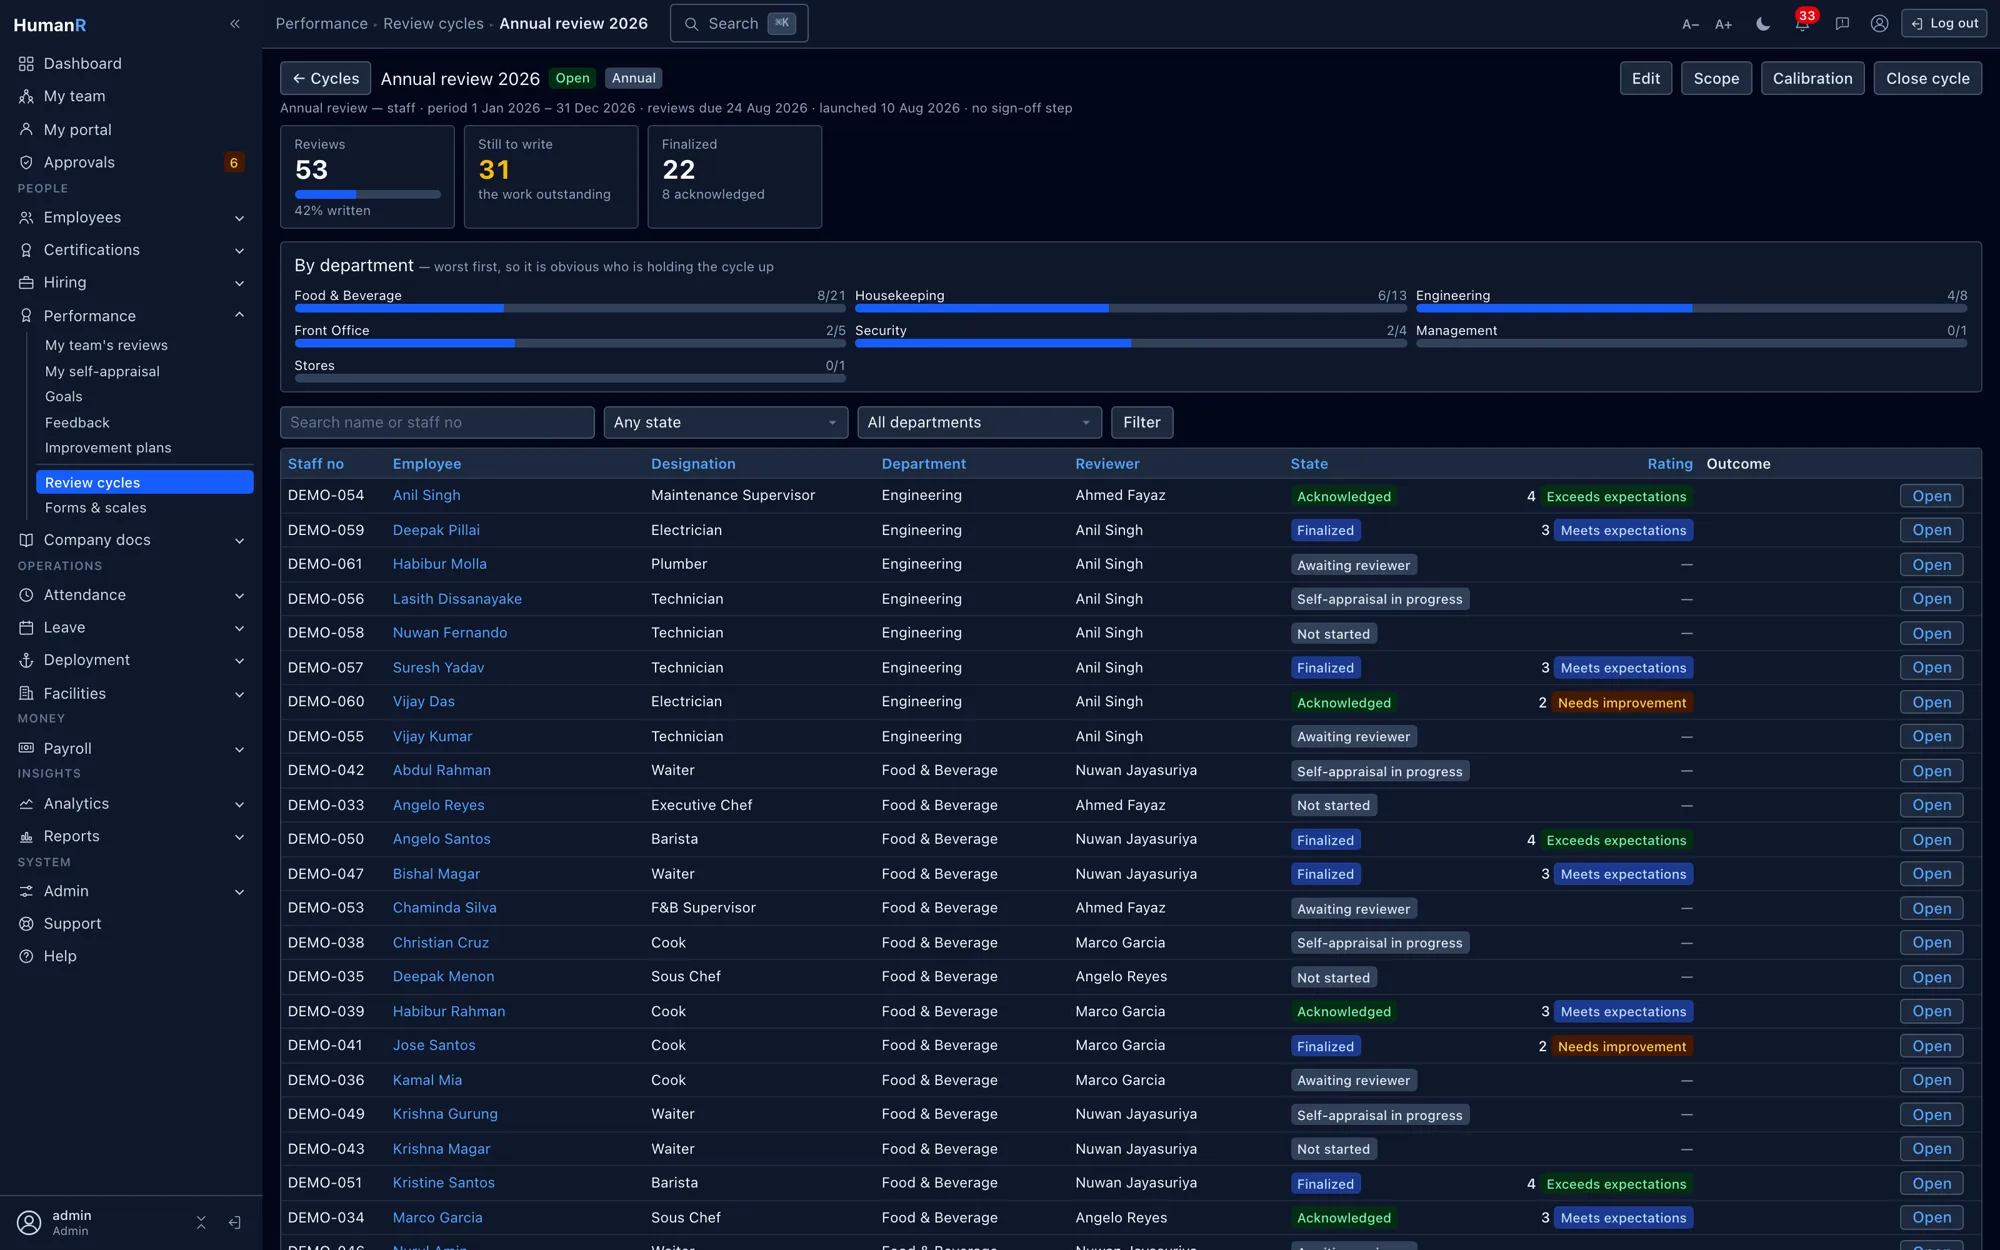Viewport: 2000px width, 1250px height.
Task: Increase font size with A+ icon
Action: click(1723, 24)
